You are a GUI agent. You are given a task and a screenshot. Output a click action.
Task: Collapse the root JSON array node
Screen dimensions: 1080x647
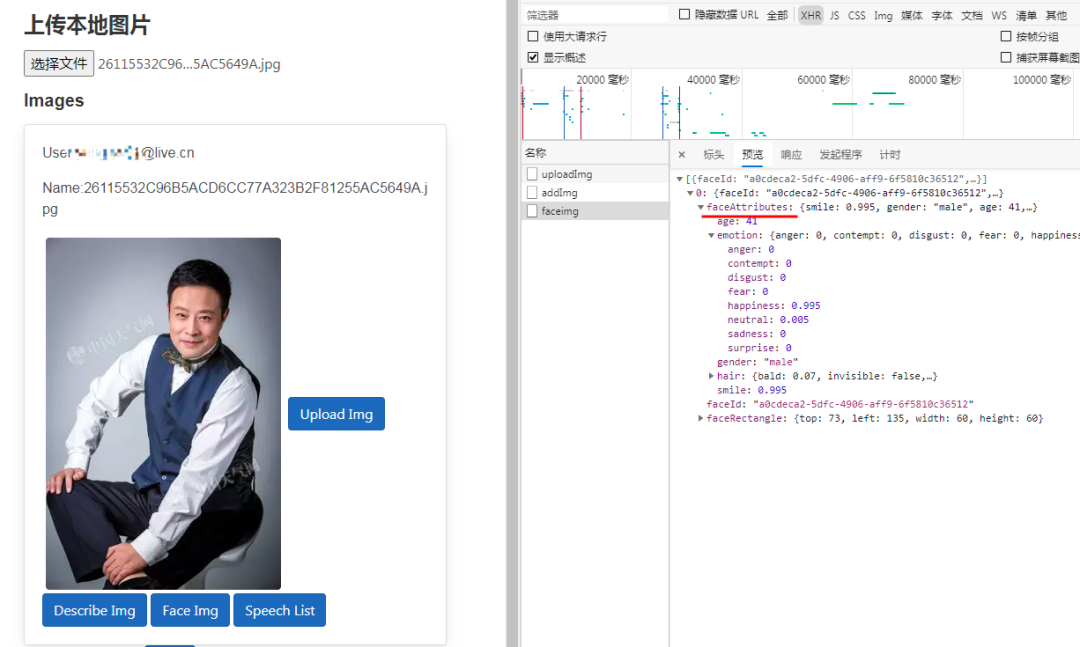[x=680, y=179]
